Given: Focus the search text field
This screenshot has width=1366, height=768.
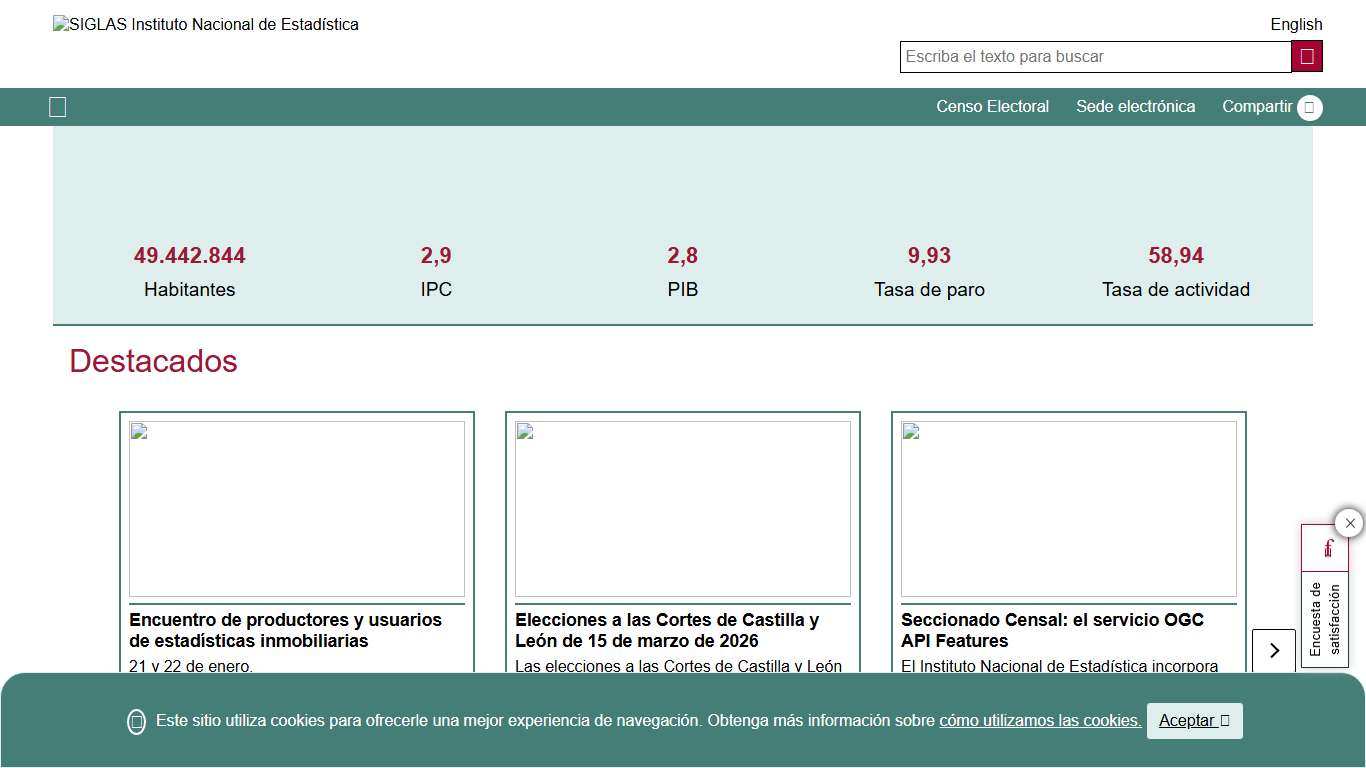Looking at the screenshot, I should (x=1095, y=57).
